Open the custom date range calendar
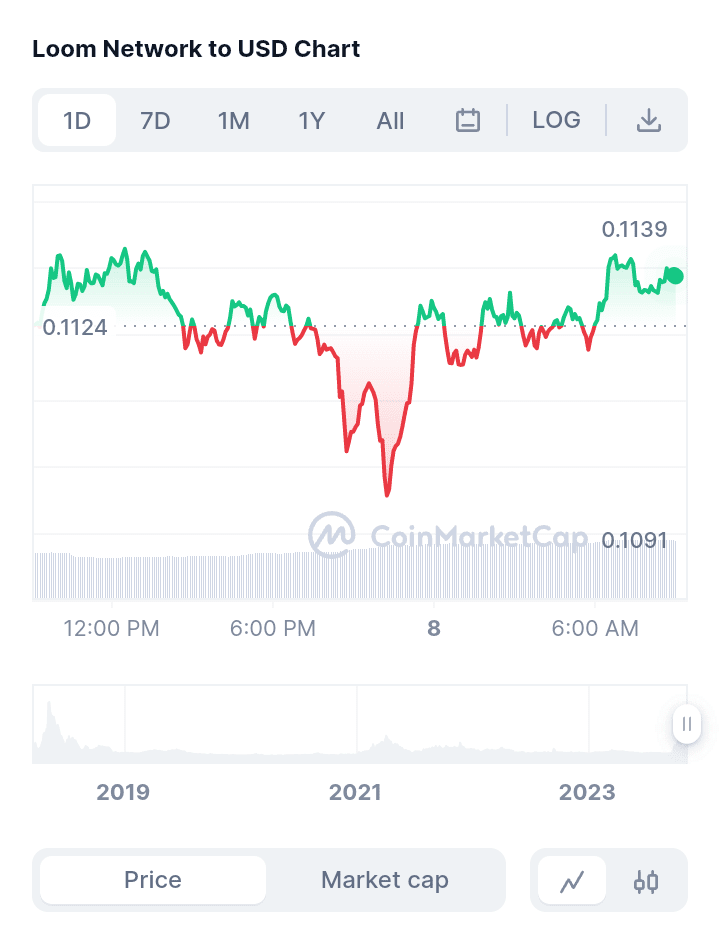 pos(466,120)
